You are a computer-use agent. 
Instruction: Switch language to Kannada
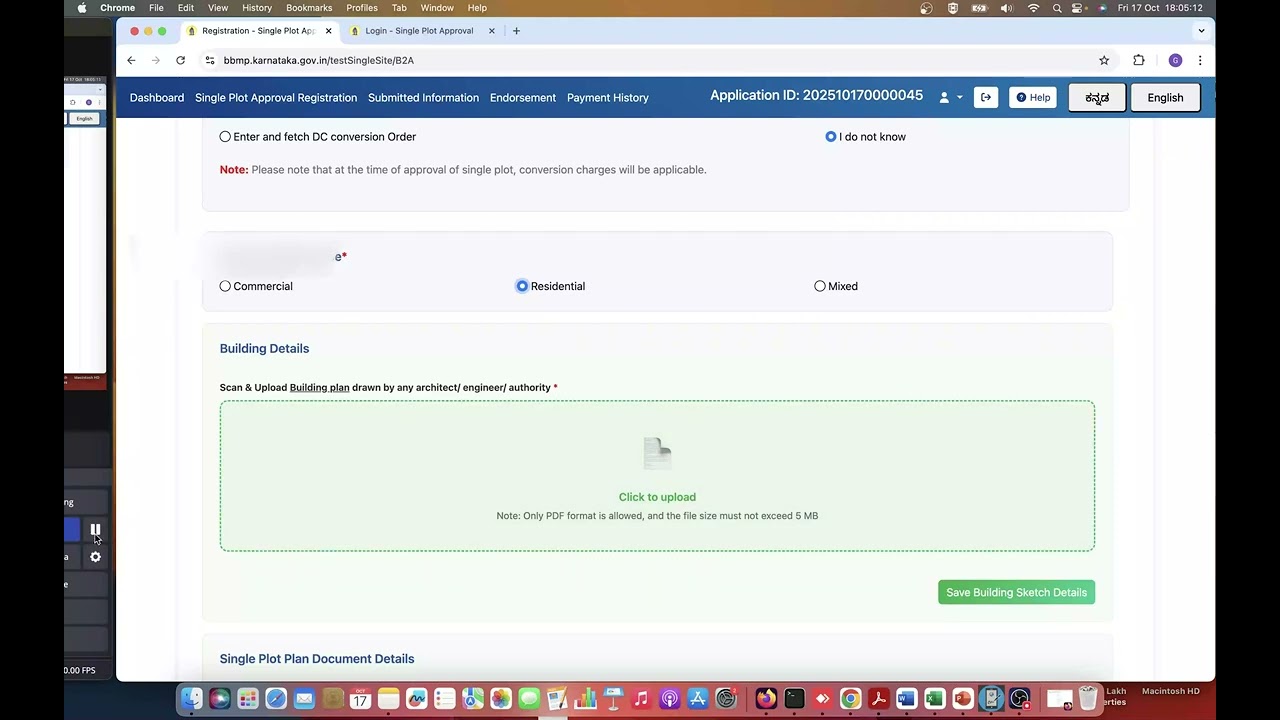[x=1097, y=98]
